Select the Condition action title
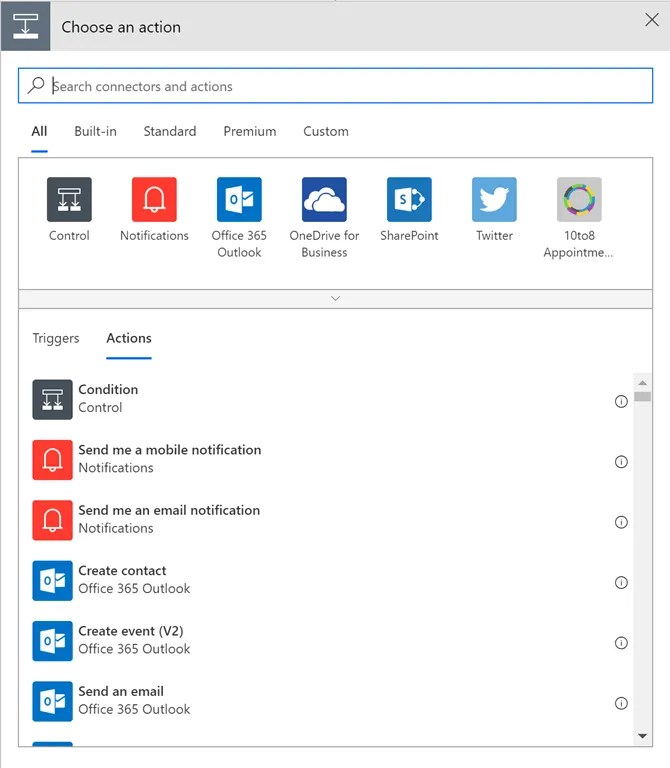The height and width of the screenshot is (768, 670). 108,389
